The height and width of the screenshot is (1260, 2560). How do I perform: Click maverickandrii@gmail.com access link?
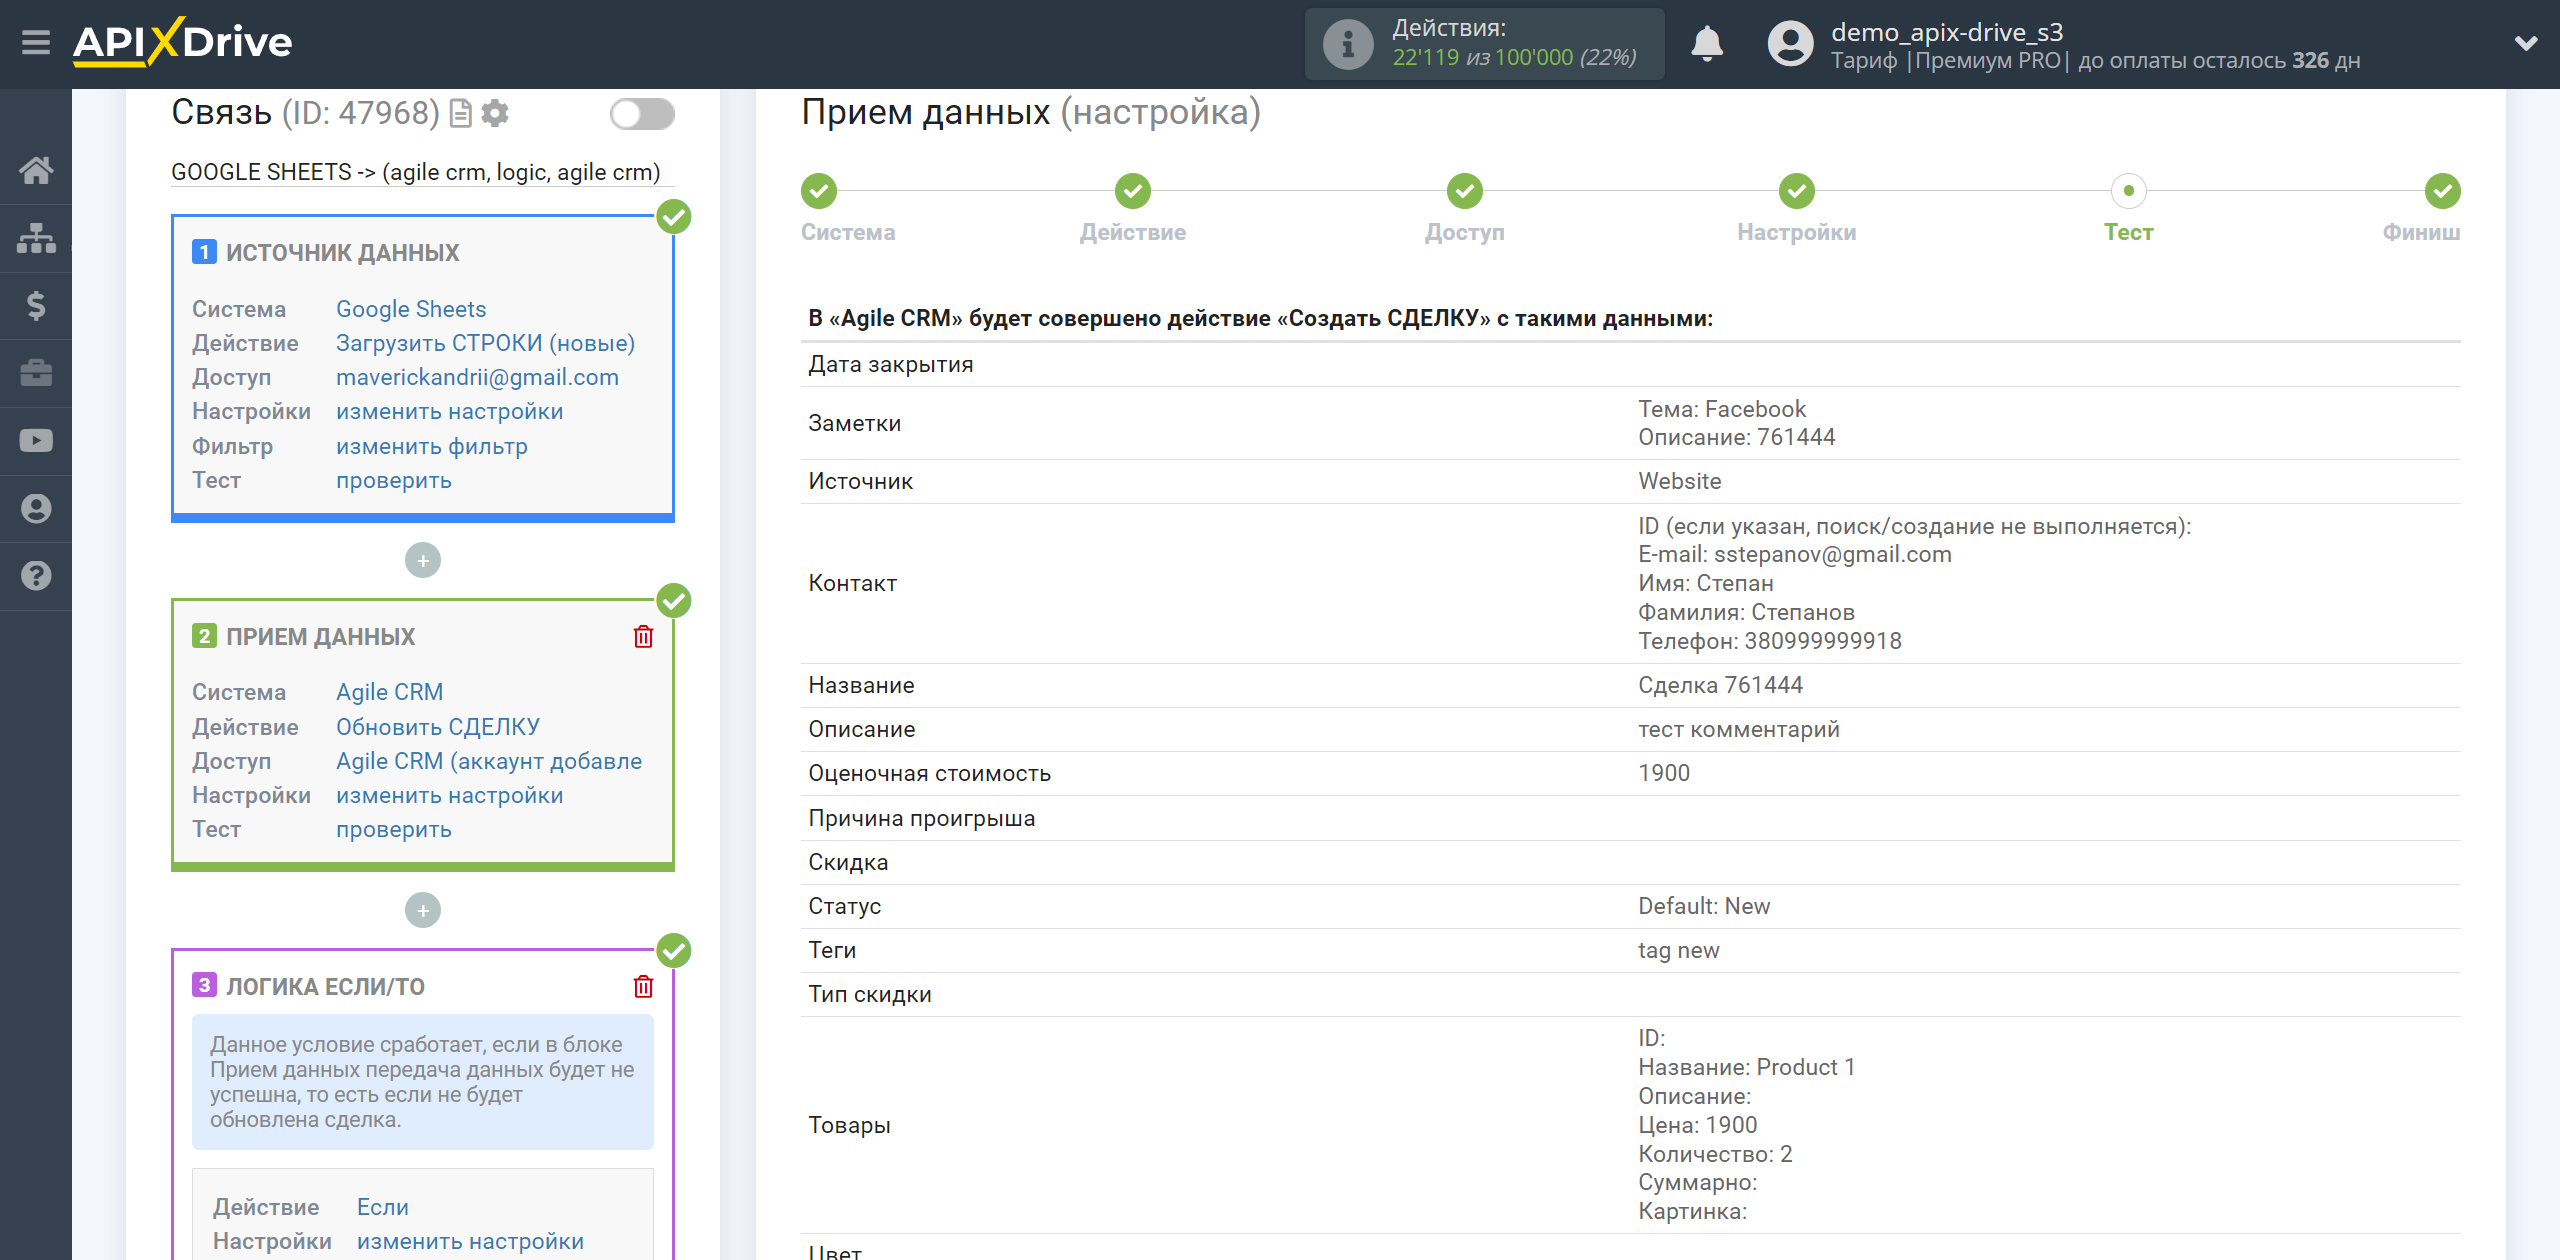click(x=478, y=377)
